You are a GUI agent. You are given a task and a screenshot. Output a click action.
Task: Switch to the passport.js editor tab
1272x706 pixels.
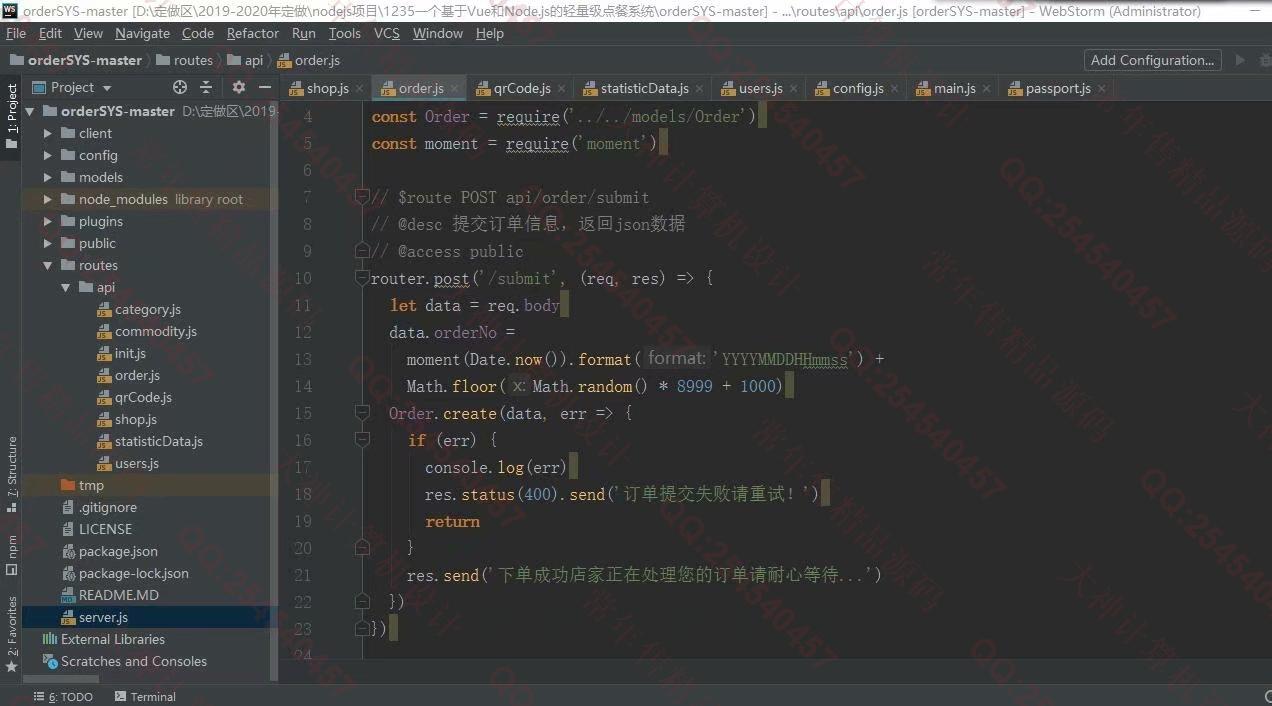click(1057, 88)
